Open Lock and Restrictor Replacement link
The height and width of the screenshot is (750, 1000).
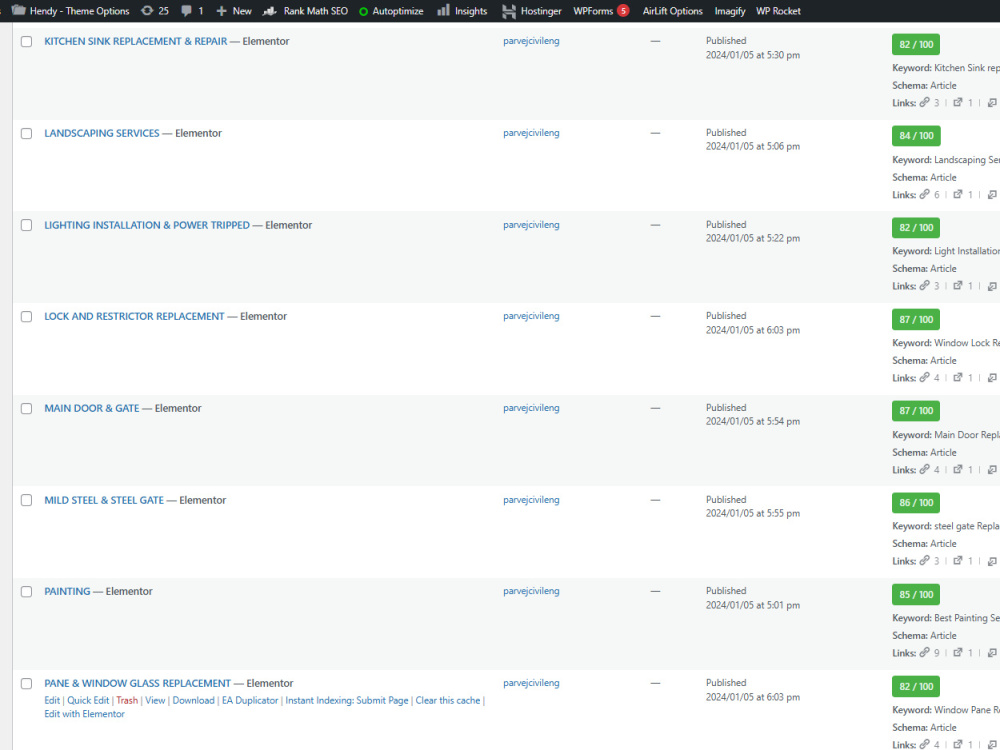pyautogui.click(x=134, y=316)
